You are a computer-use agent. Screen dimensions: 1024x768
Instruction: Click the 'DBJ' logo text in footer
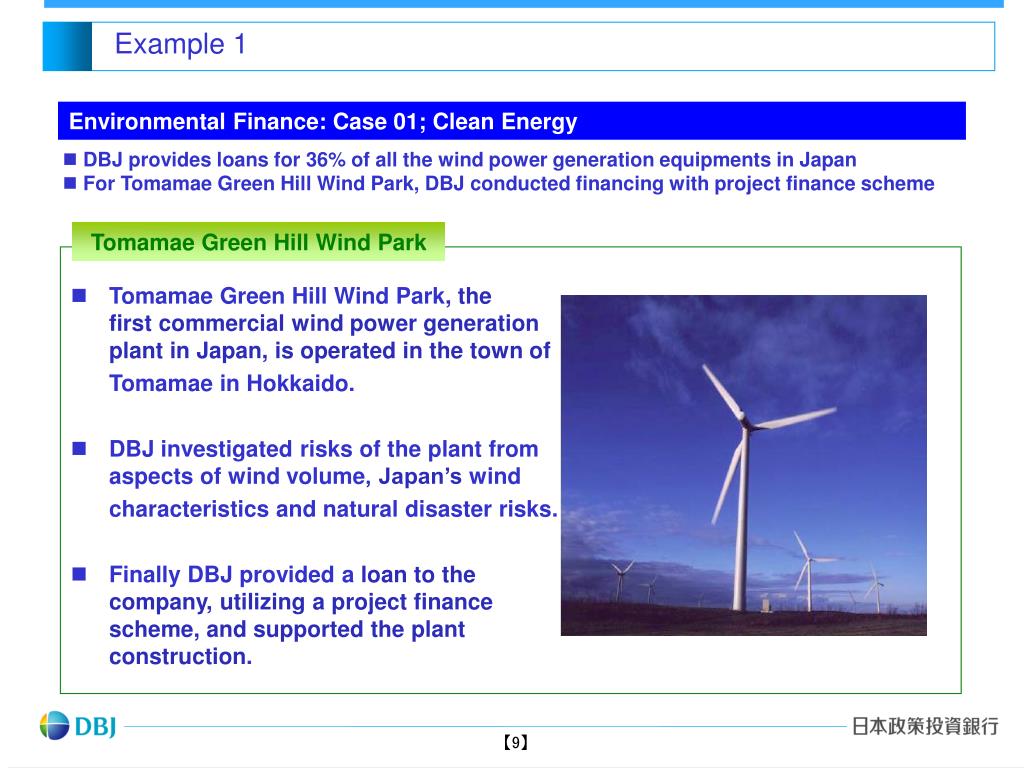tap(95, 726)
